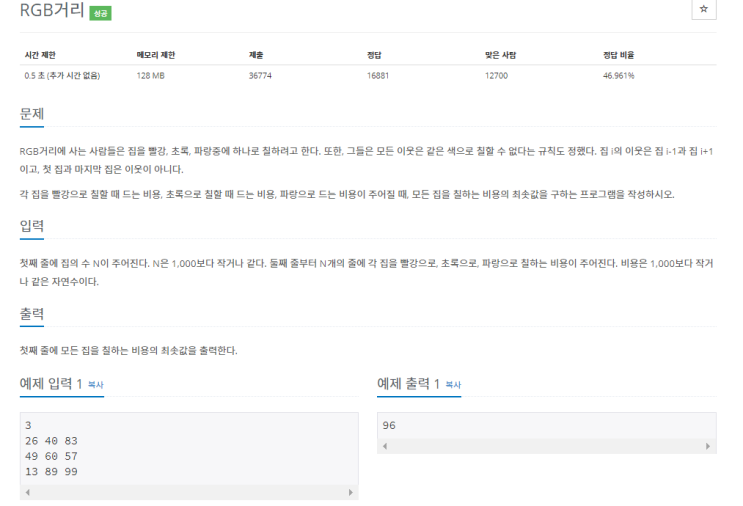Click the 제출 column header
The width and height of the screenshot is (743, 506).
pyautogui.click(x=256, y=55)
